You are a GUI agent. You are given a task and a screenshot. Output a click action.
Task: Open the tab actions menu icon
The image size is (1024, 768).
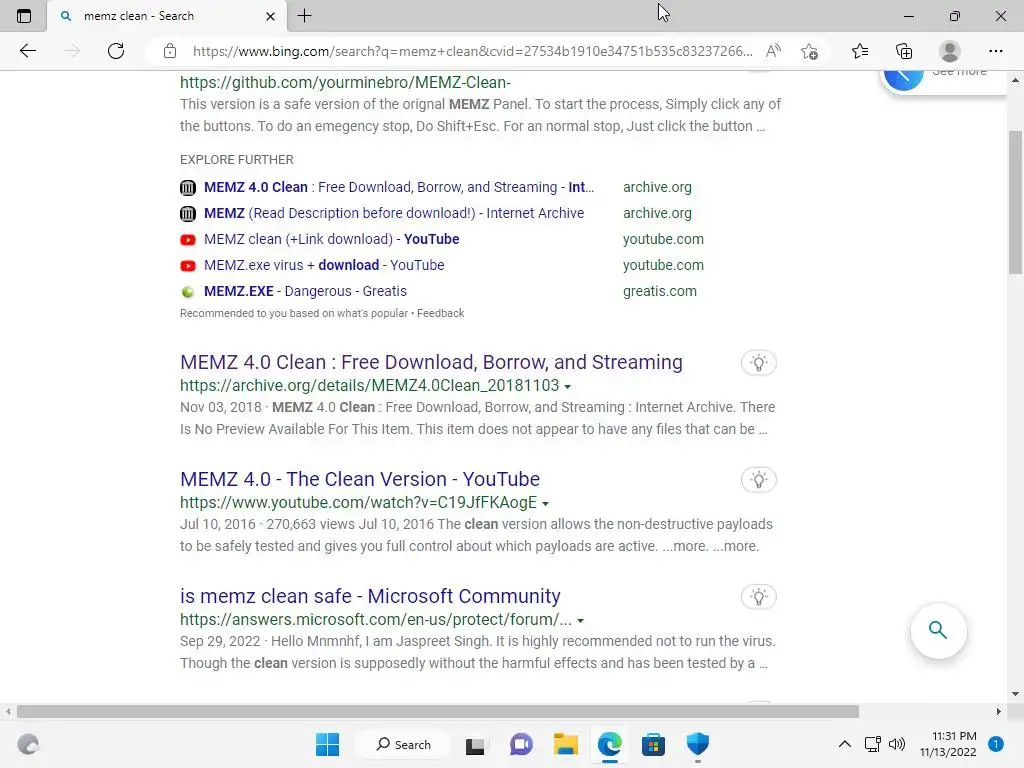pyautogui.click(x=24, y=16)
